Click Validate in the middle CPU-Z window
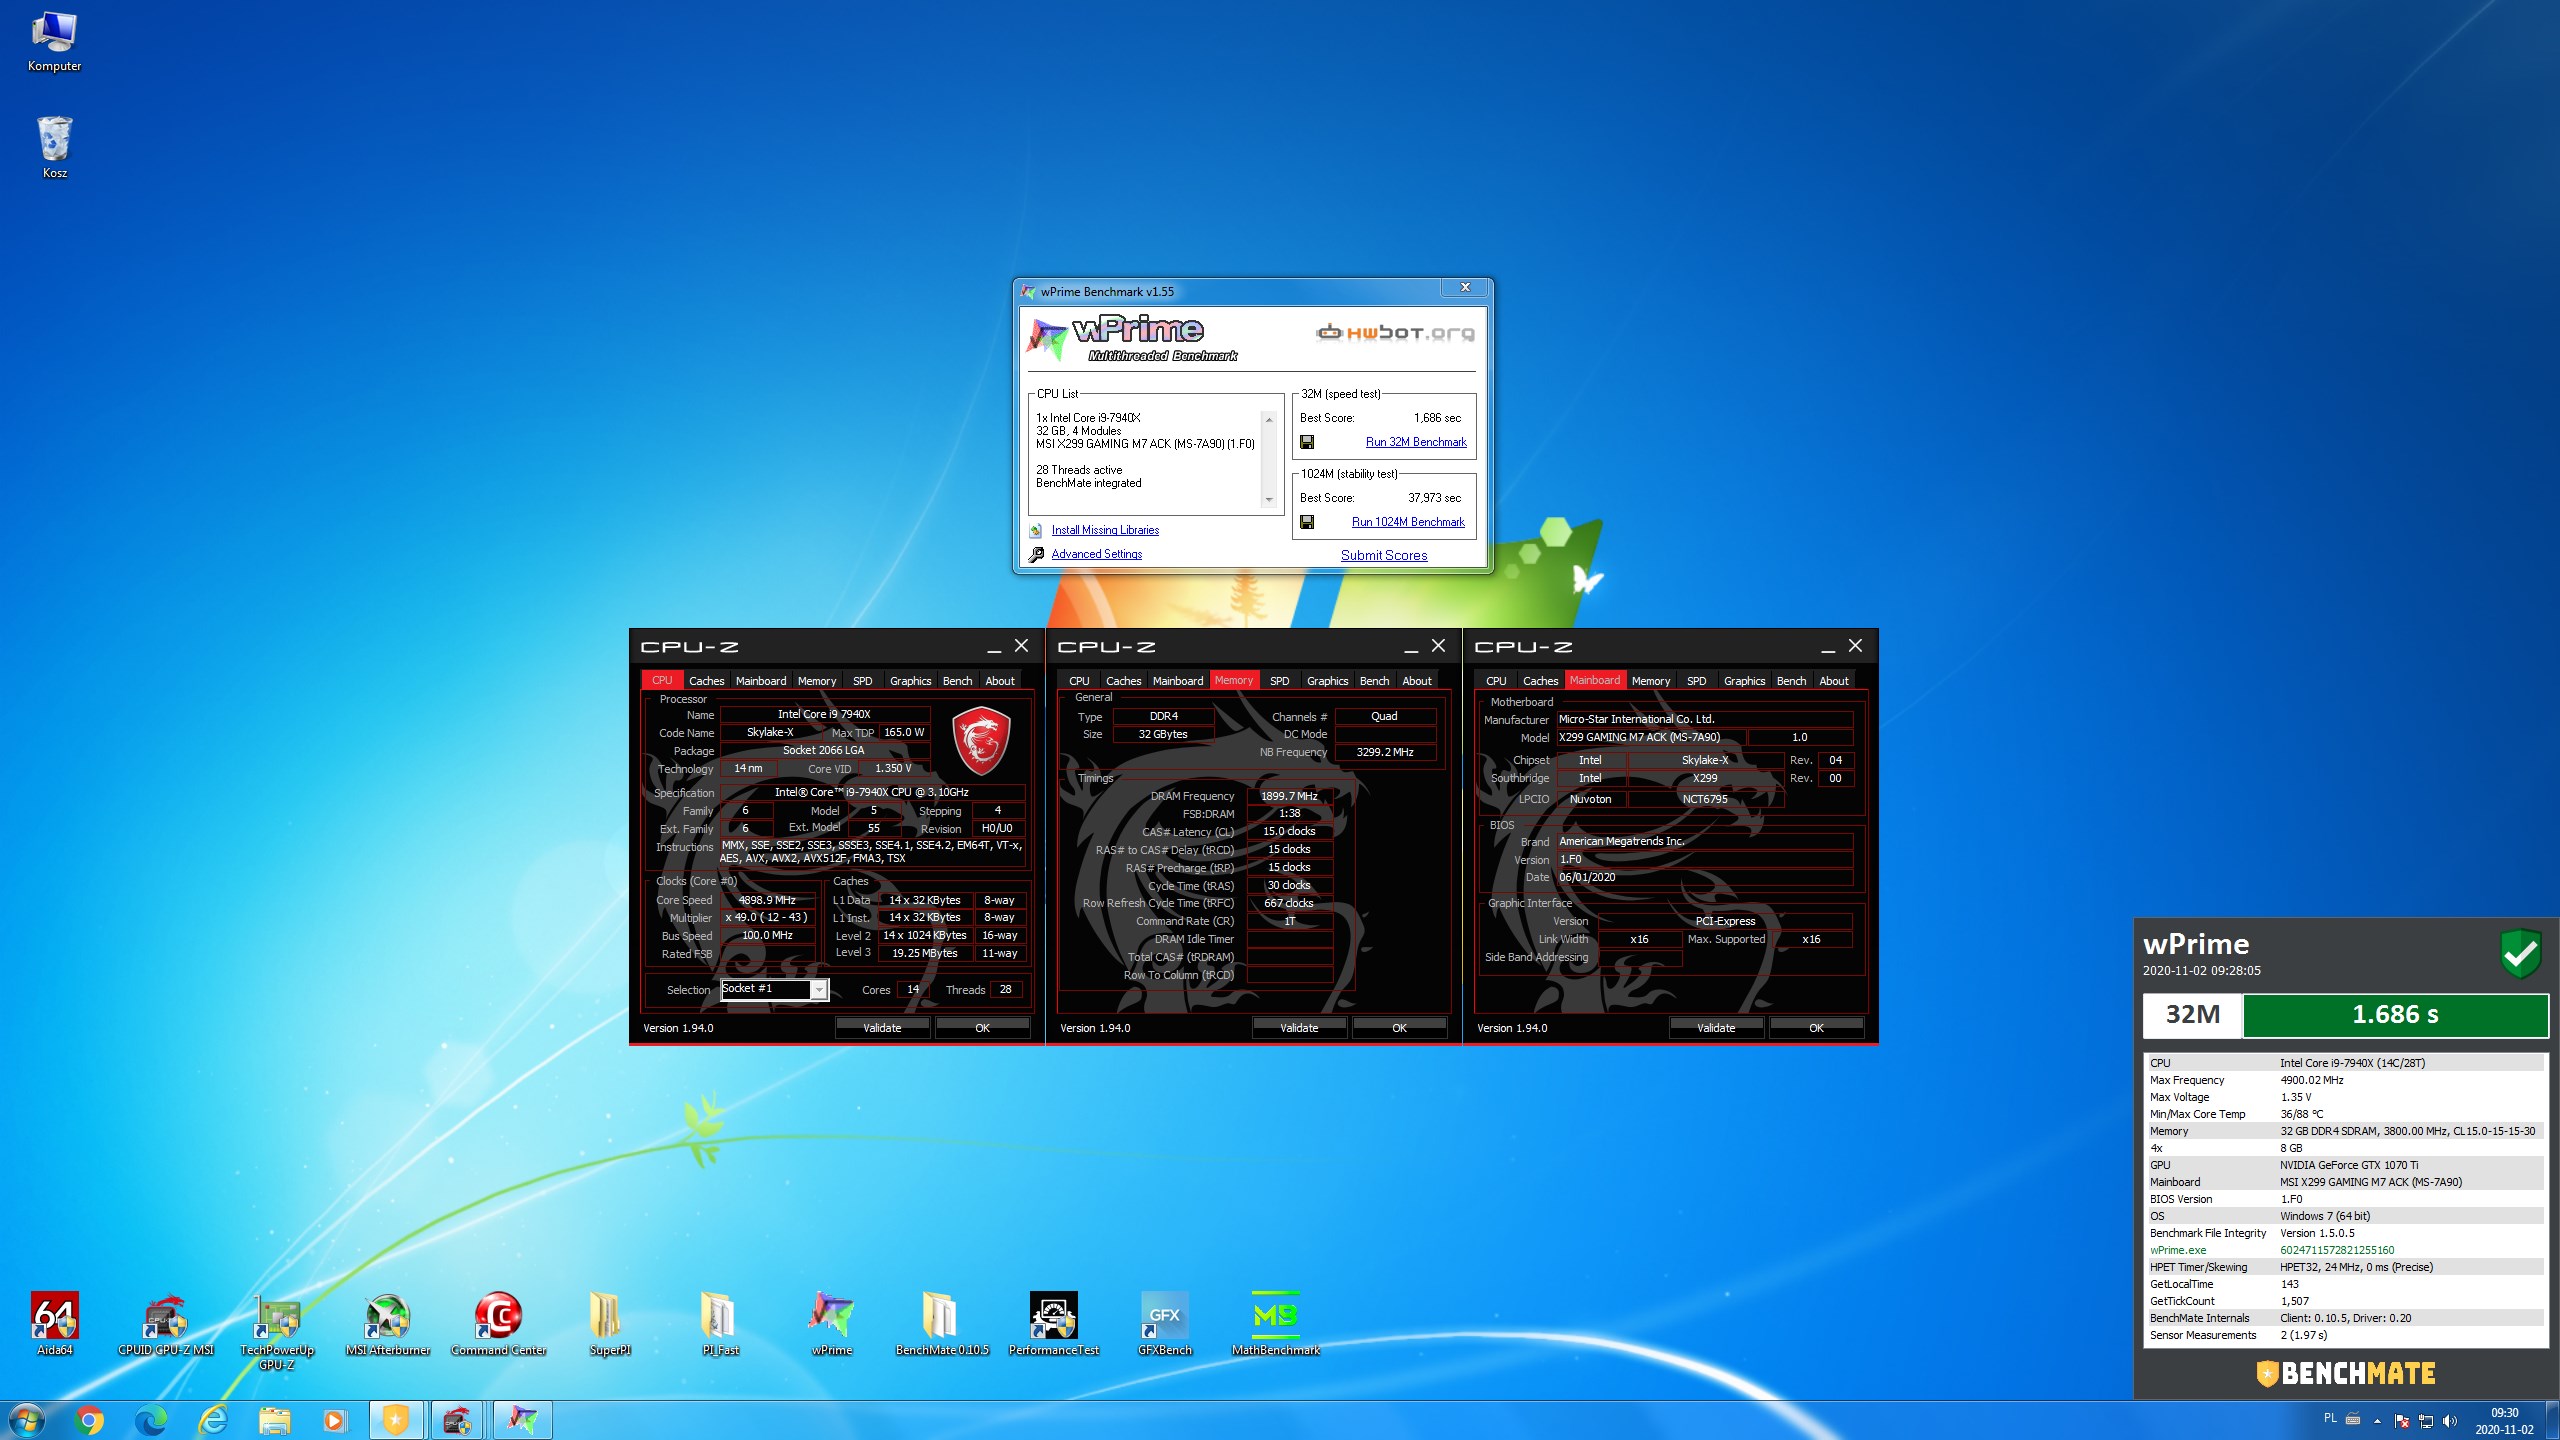Image resolution: width=2560 pixels, height=1440 pixels. (1299, 1028)
